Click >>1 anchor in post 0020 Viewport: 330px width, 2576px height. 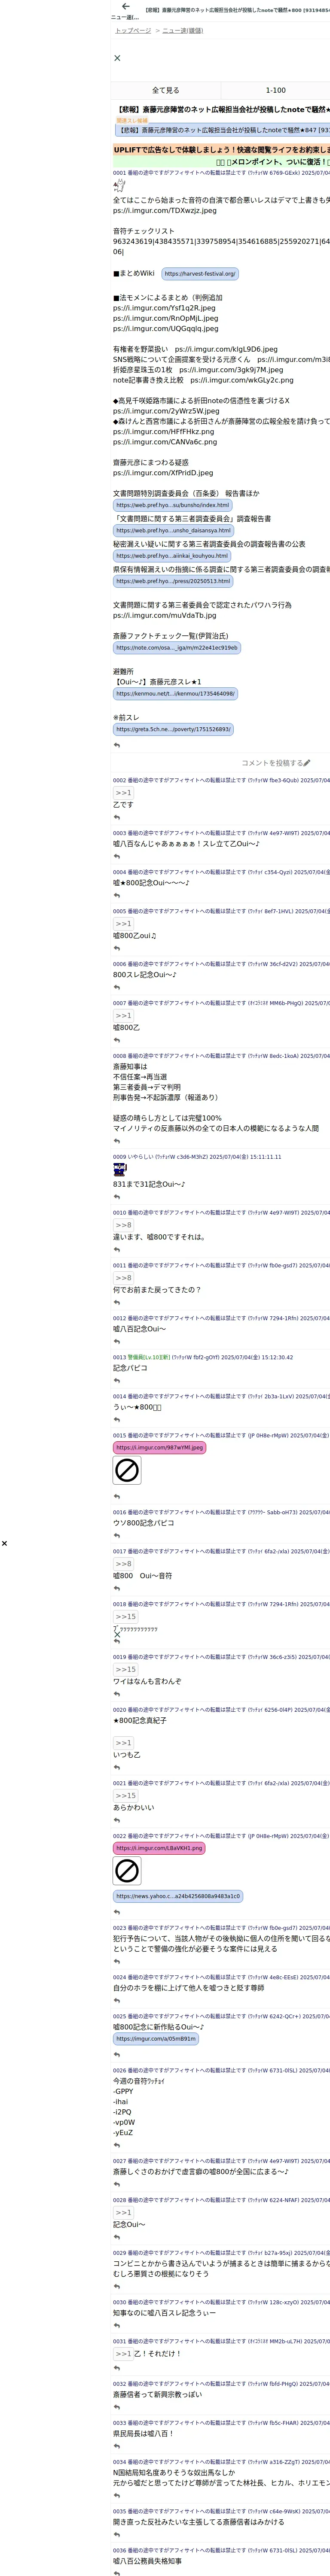[123, 1743]
